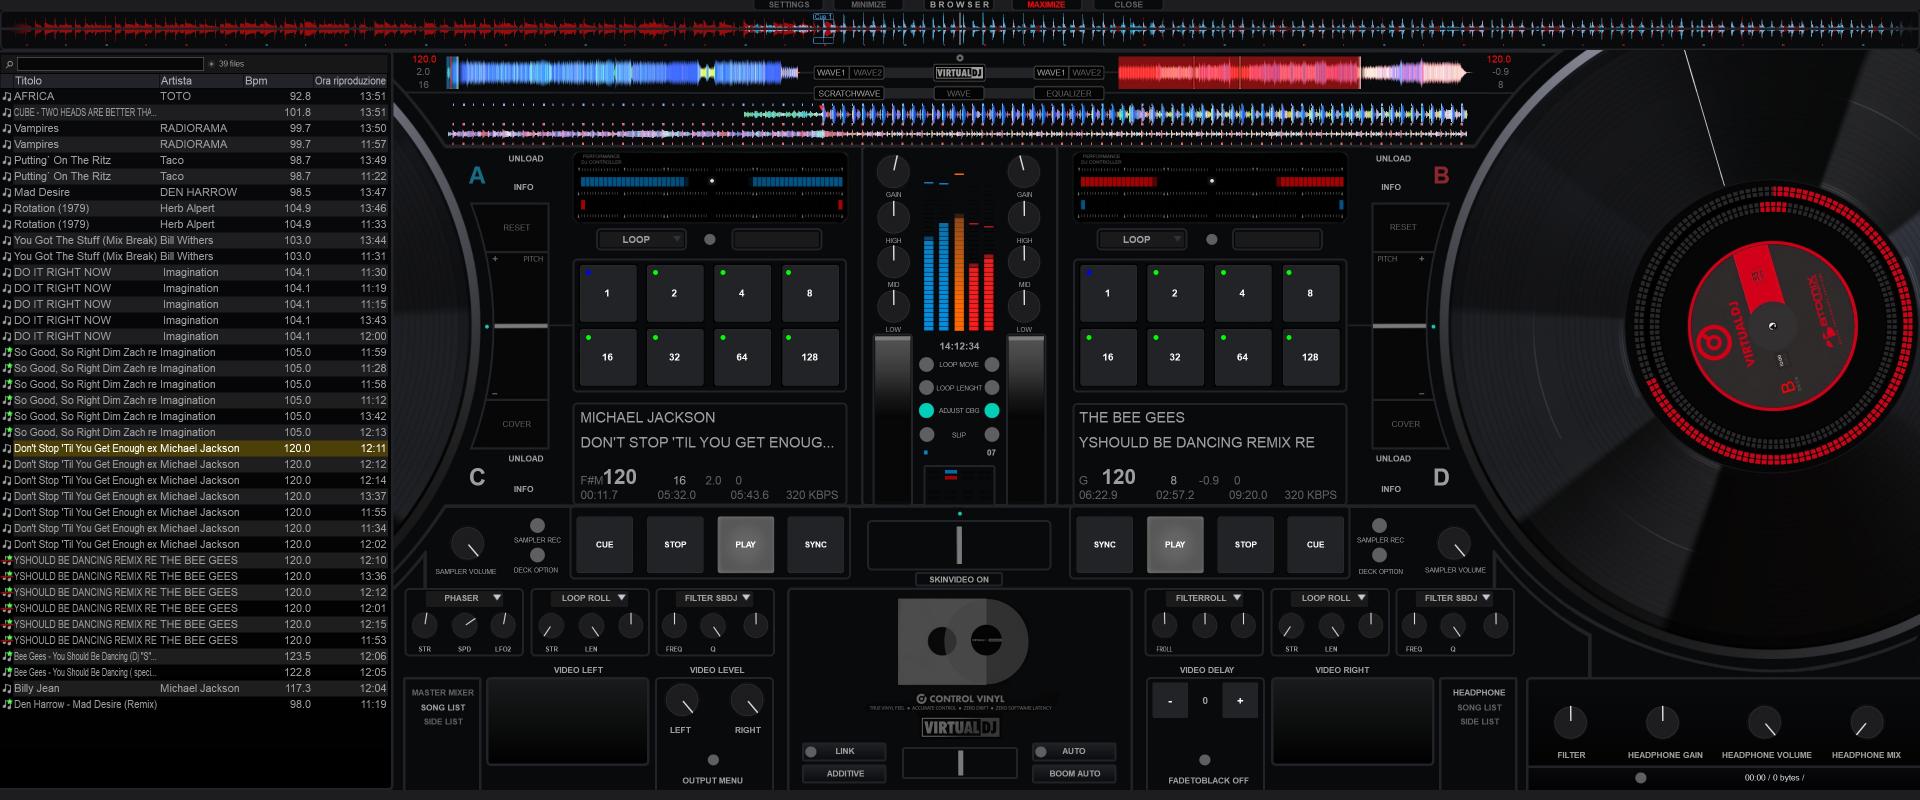Turn the left channel MID knob
Screen dimensions: 1920x800
(893, 261)
